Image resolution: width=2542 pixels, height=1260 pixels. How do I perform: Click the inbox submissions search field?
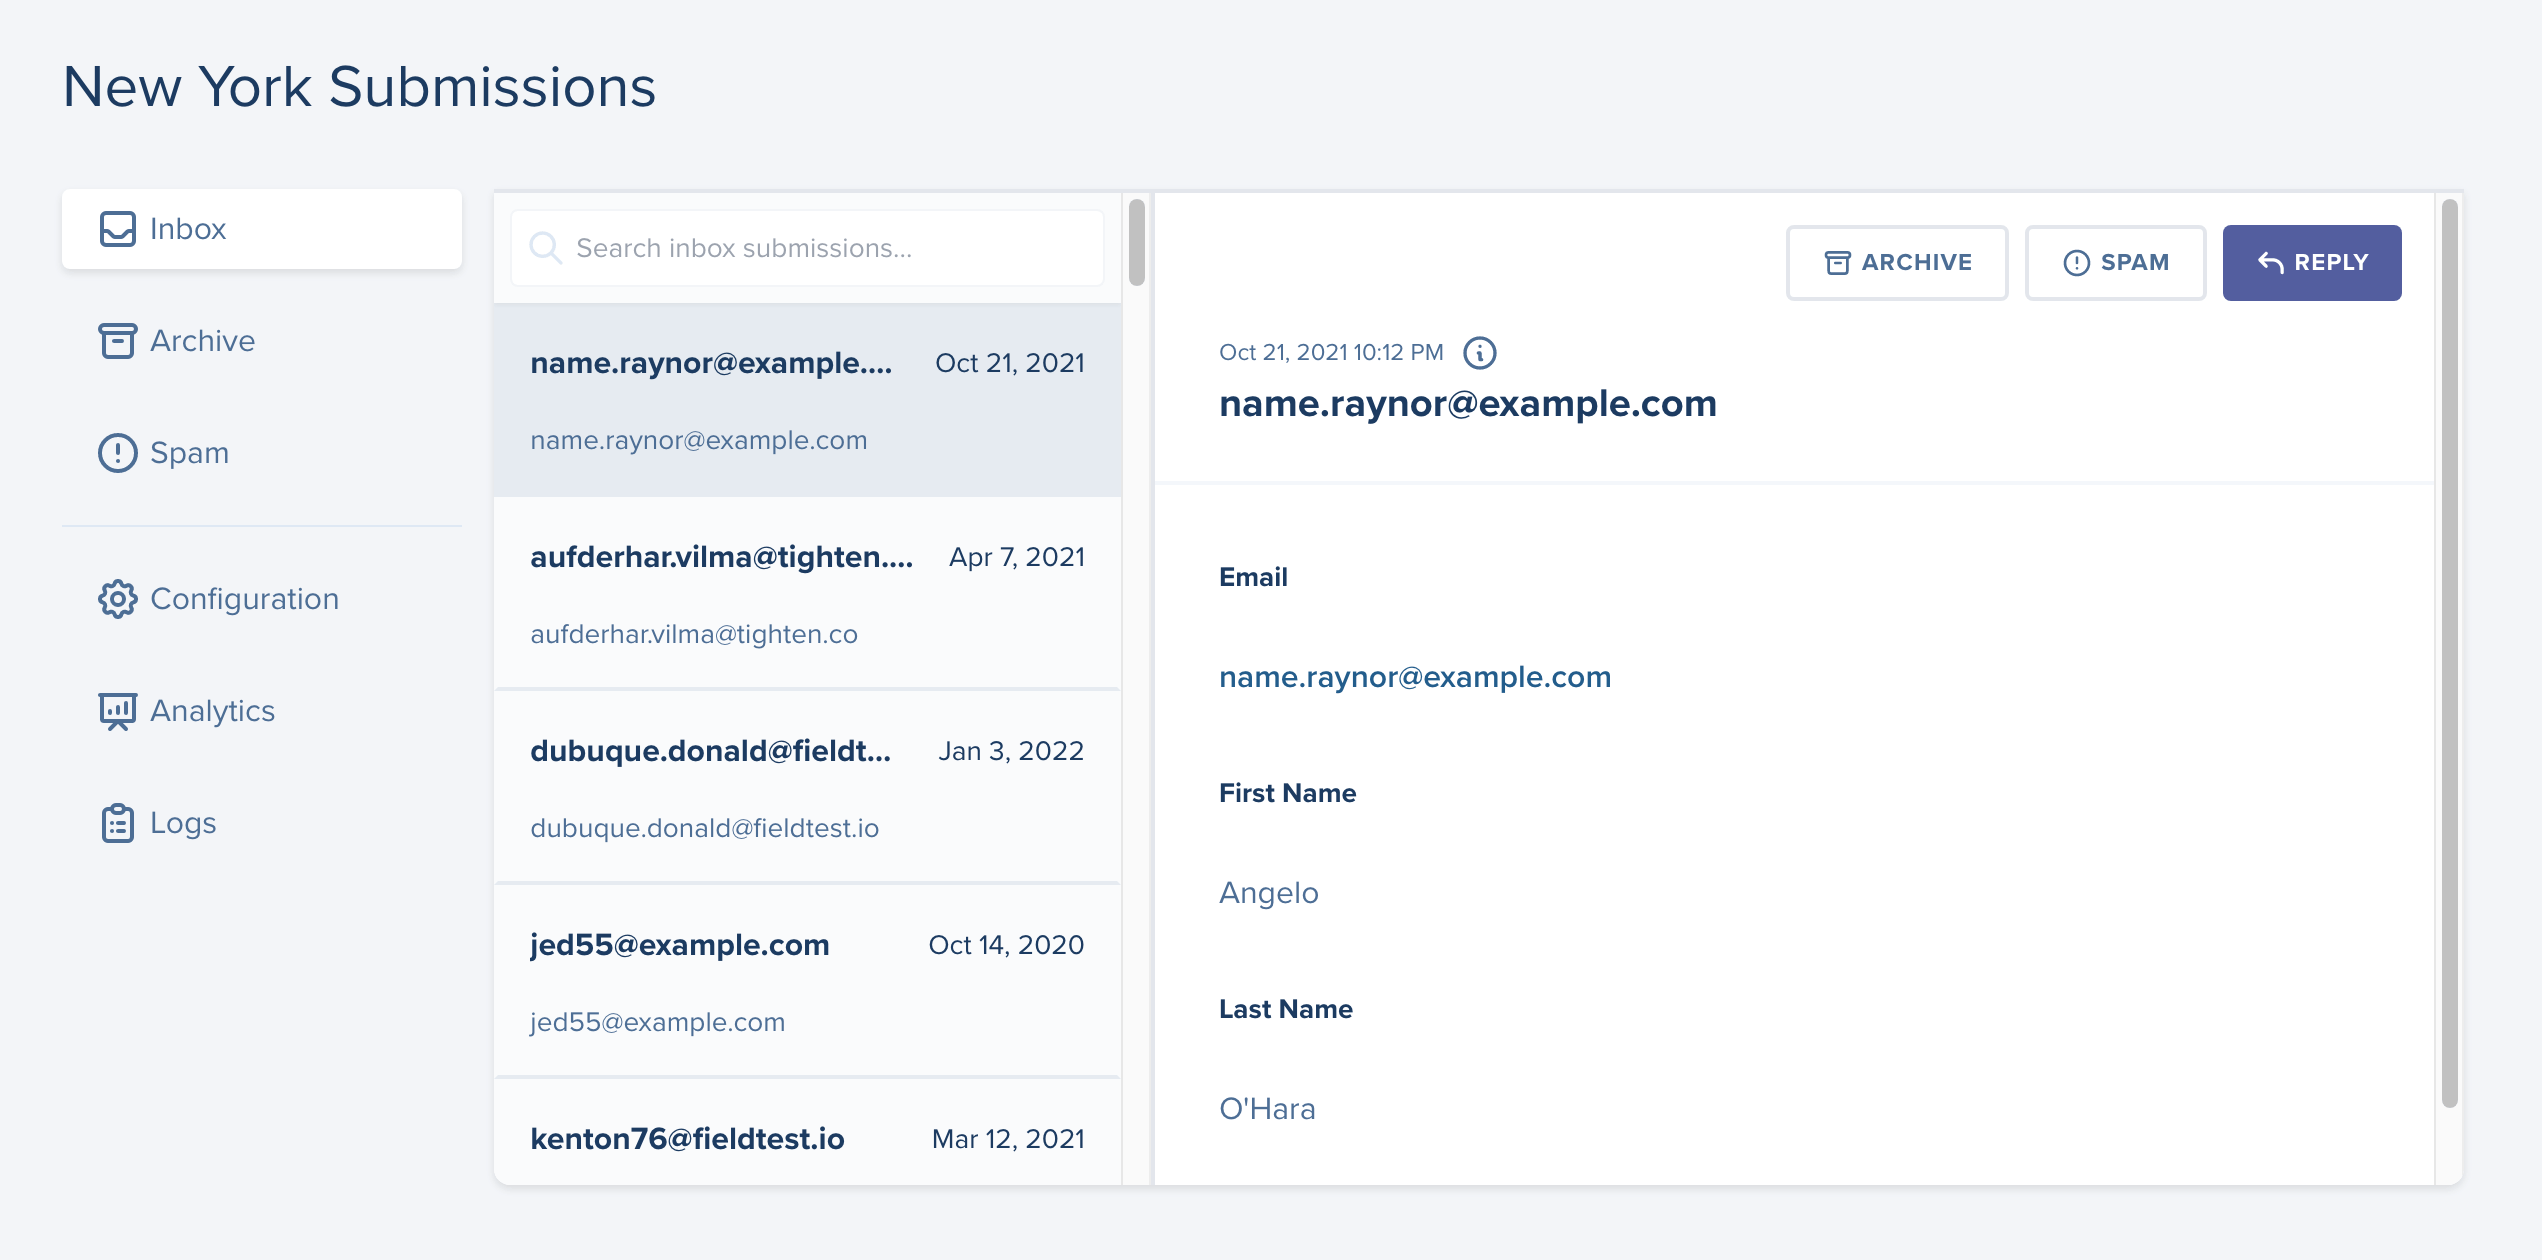tap(806, 247)
